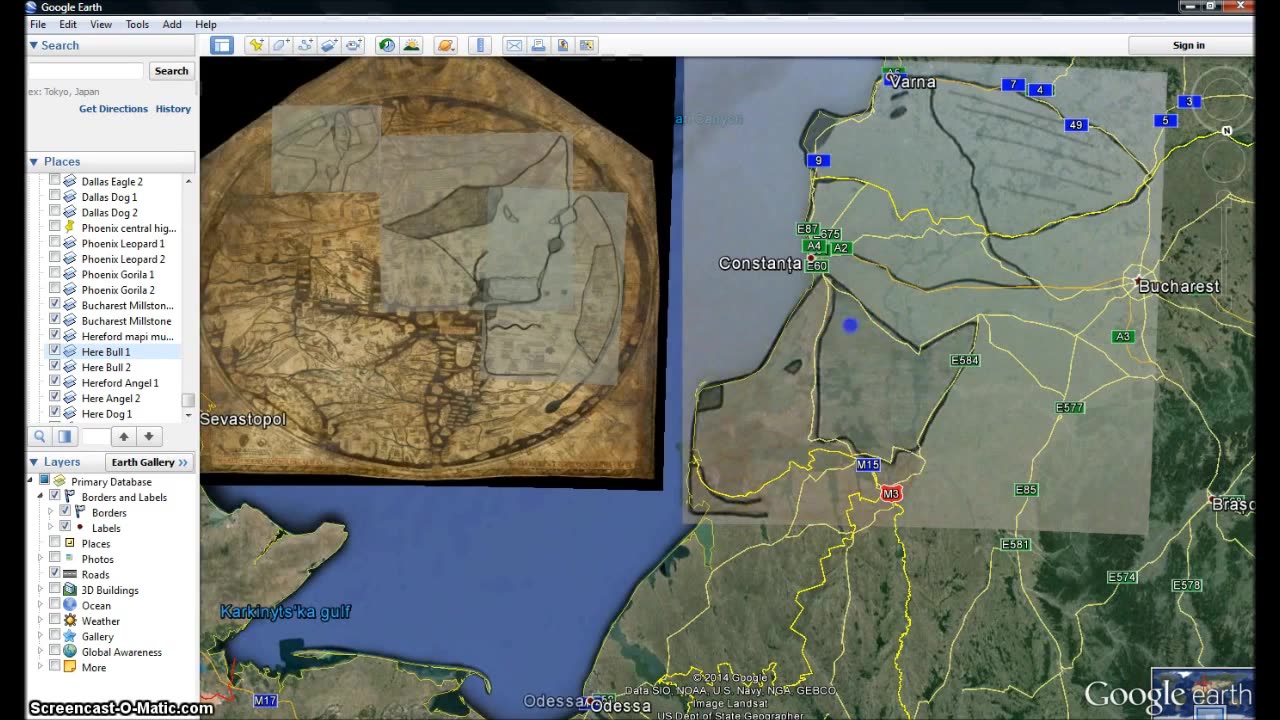Image resolution: width=1280 pixels, height=720 pixels.
Task: Toggle sunlight across landscape icon
Action: point(411,45)
